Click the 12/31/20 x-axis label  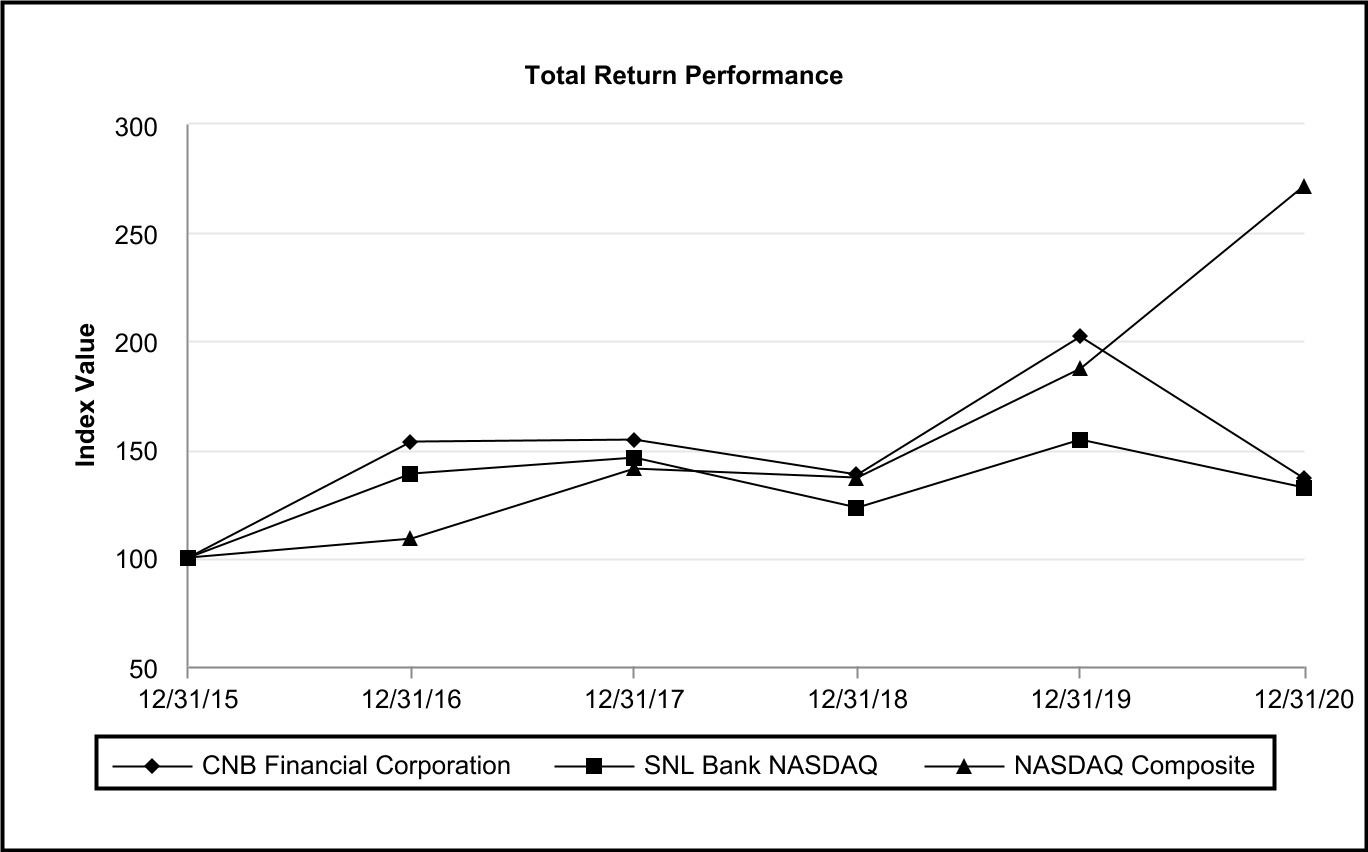tap(1304, 698)
